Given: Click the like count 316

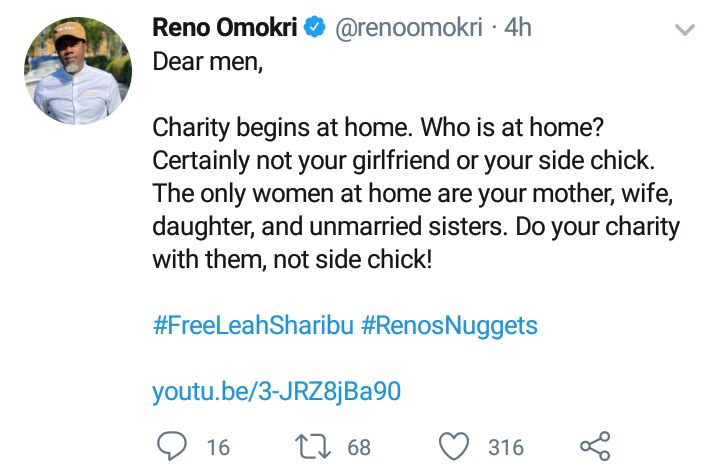Looking at the screenshot, I should click(506, 447).
